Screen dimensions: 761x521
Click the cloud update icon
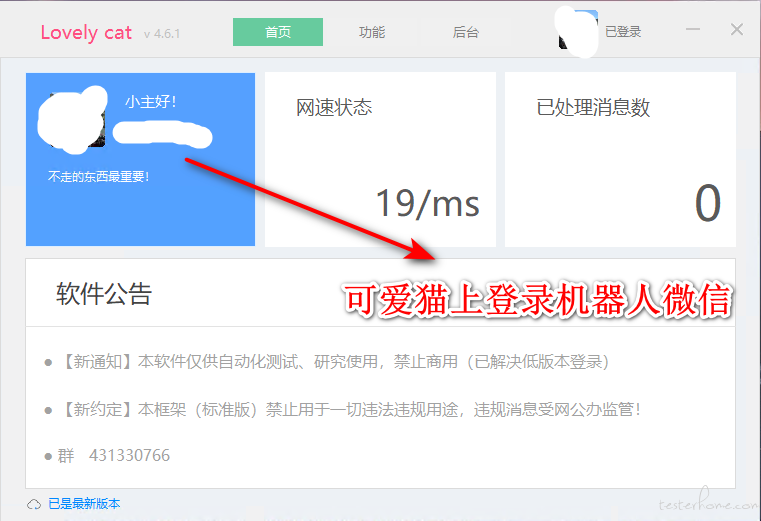(x=34, y=504)
